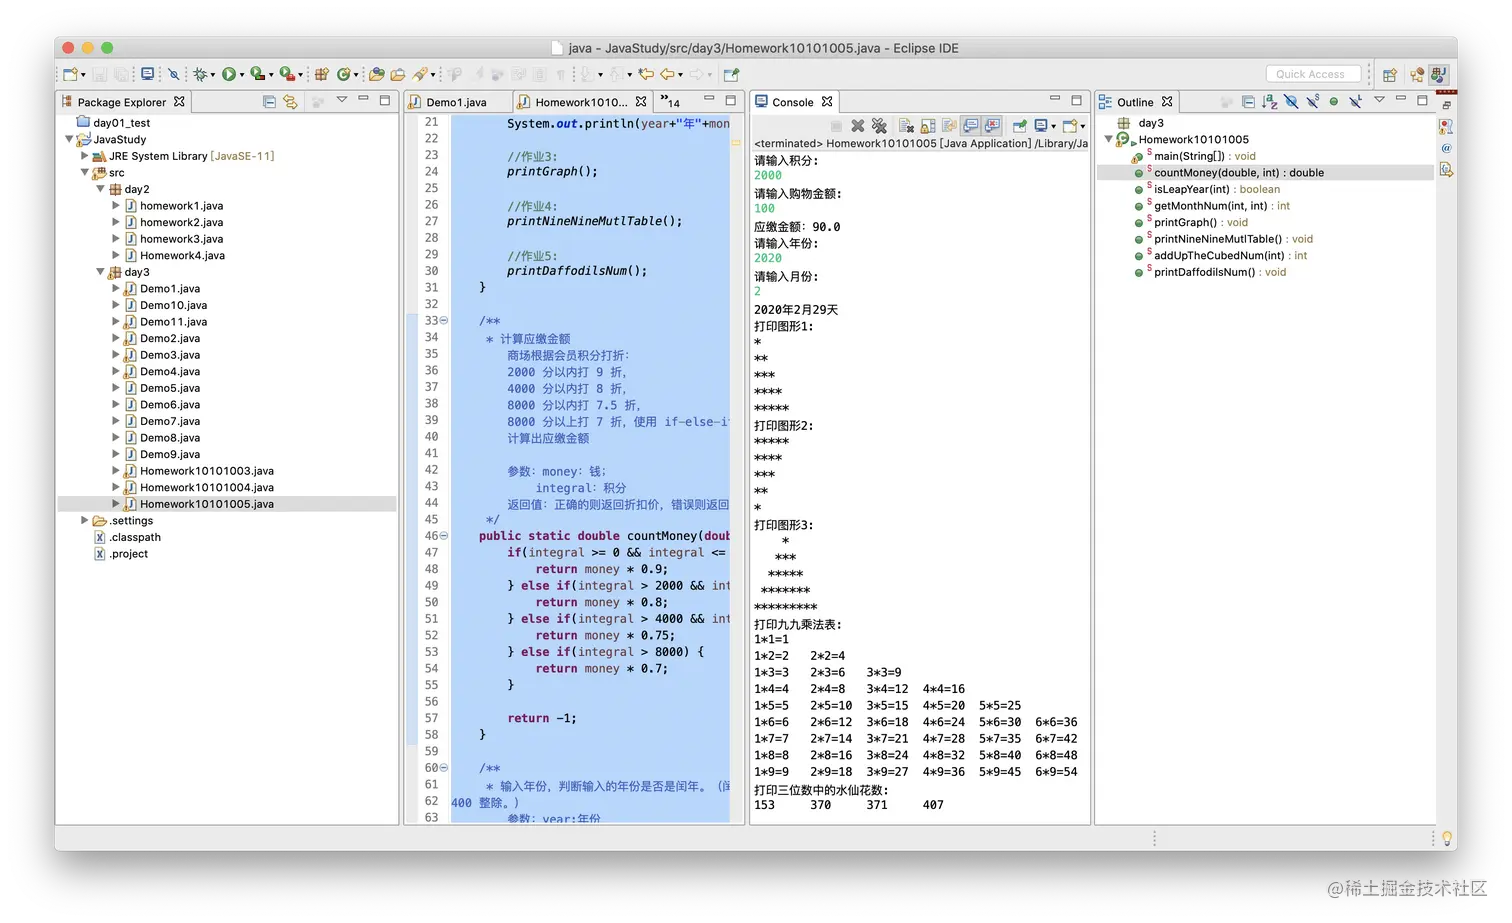
Task: Click the Run External Tools icon
Action: click(x=287, y=74)
